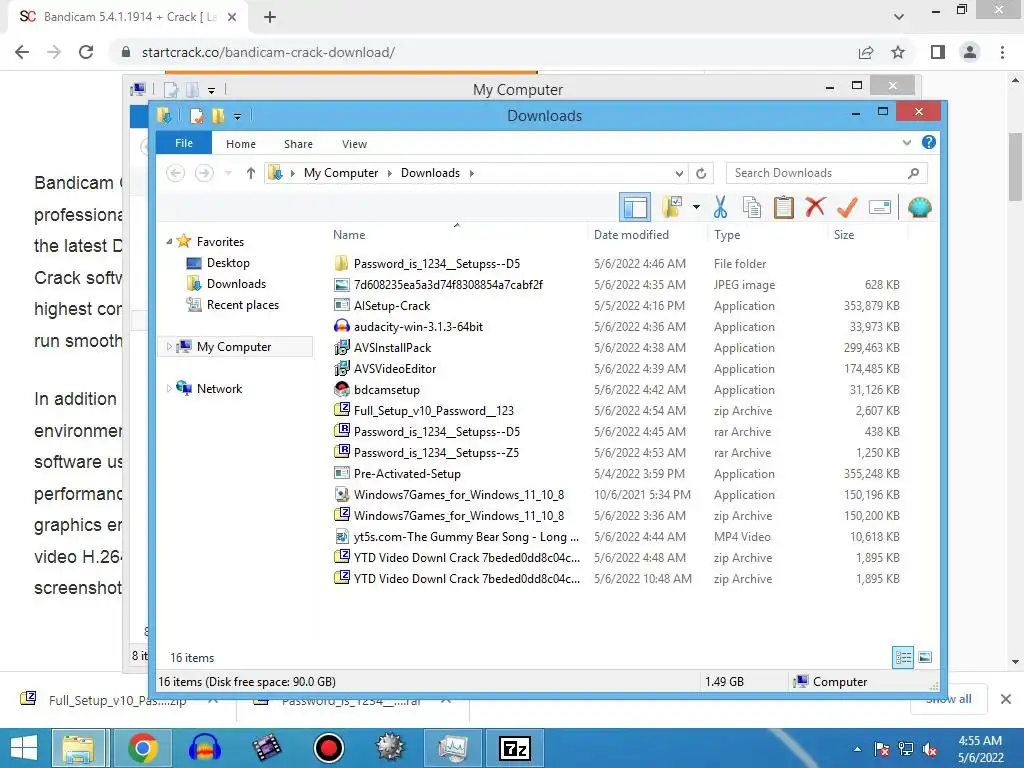
Task: Open the File ribbon tab
Action: (x=184, y=143)
